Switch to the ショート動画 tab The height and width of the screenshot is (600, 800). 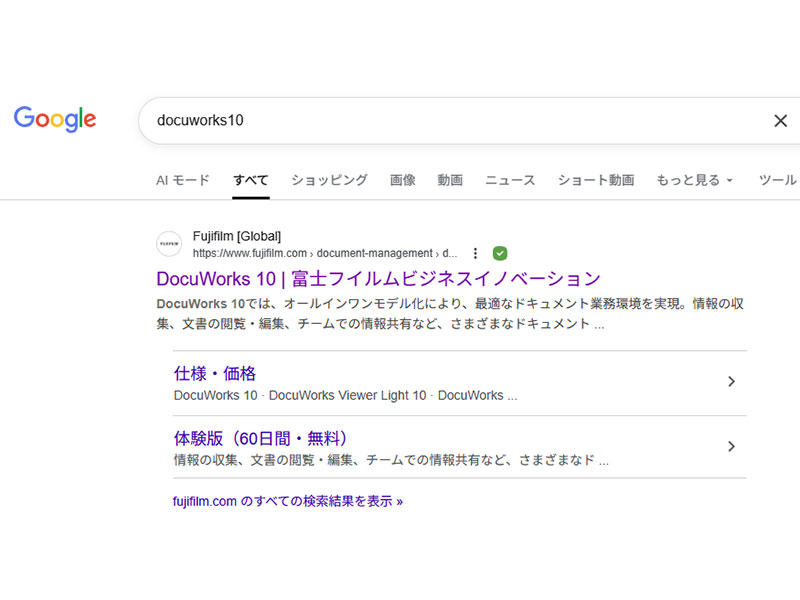point(595,180)
